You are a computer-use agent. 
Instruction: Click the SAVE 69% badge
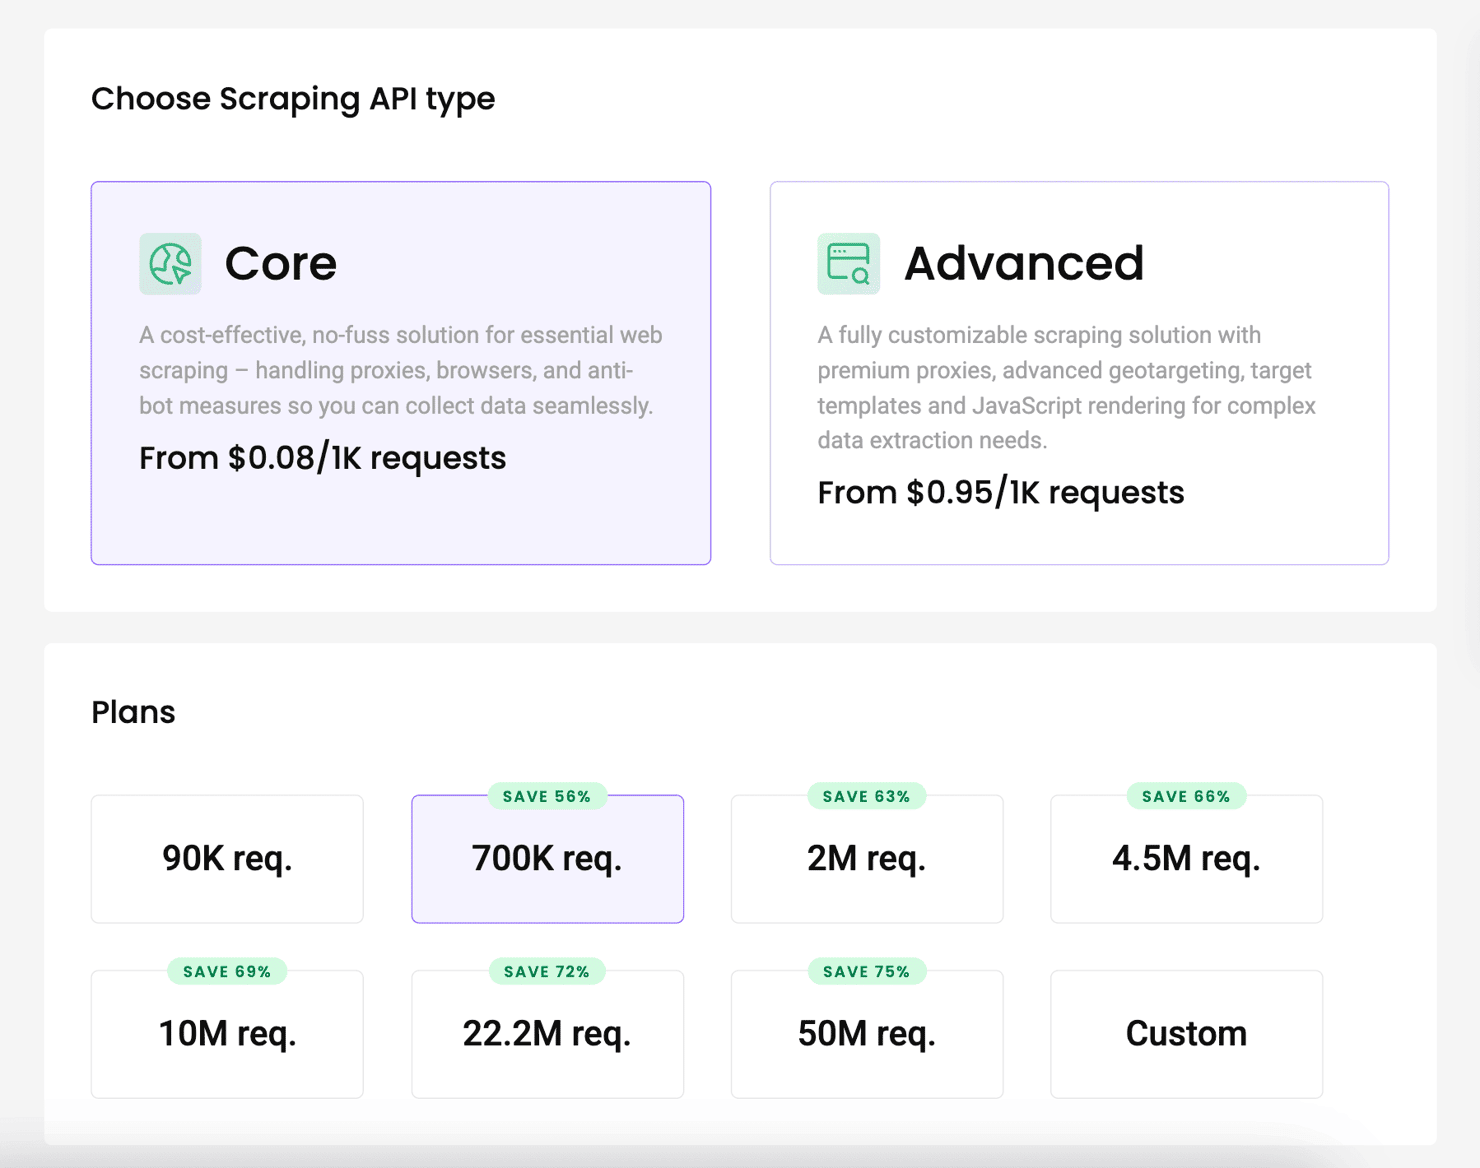tap(227, 972)
